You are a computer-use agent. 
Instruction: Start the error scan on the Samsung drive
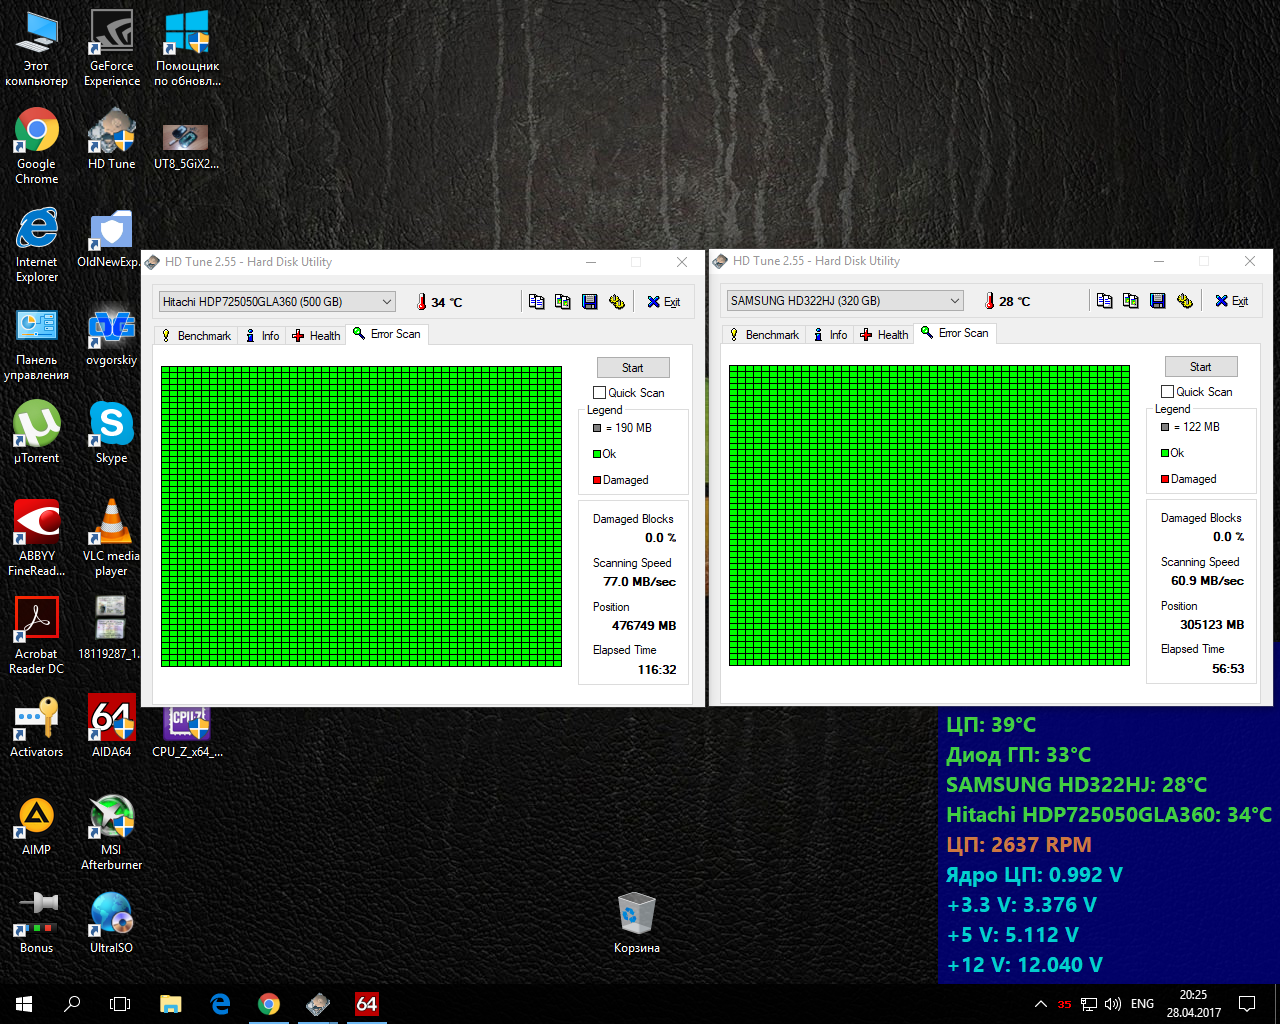tap(1201, 367)
